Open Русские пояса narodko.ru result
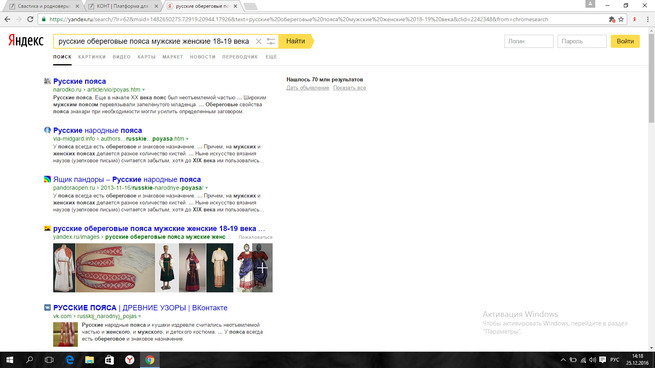This screenshot has width=655, height=368. tap(79, 81)
